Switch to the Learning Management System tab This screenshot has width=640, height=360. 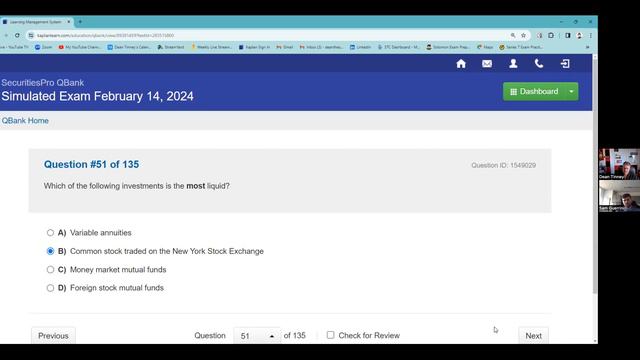pos(36,22)
